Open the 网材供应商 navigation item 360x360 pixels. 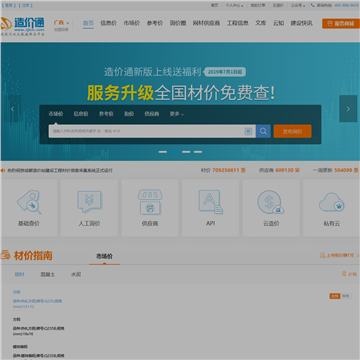coord(206,23)
